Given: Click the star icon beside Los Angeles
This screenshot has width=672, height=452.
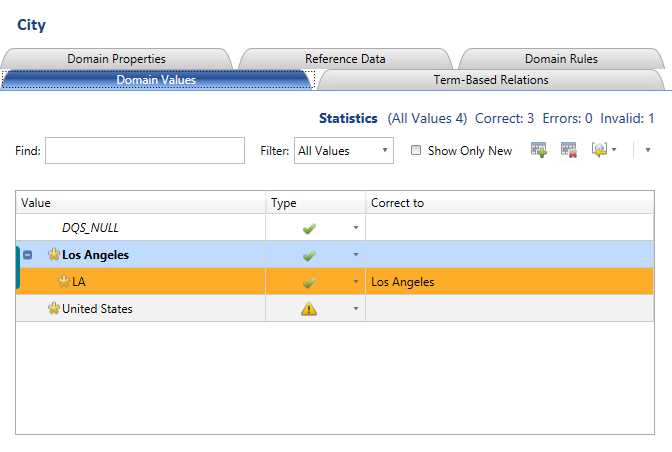Looking at the screenshot, I should point(54,255).
